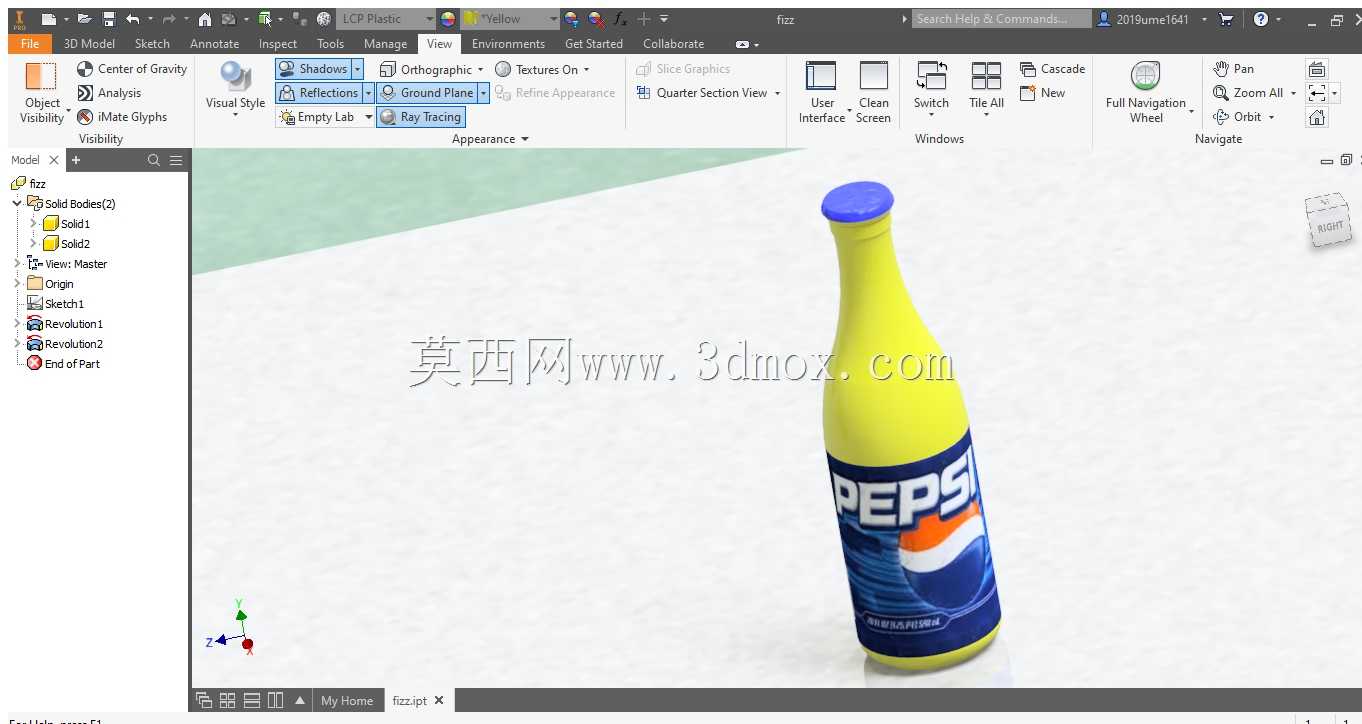The image size is (1362, 724).
Task: Open the User Interface button
Action: (x=821, y=93)
